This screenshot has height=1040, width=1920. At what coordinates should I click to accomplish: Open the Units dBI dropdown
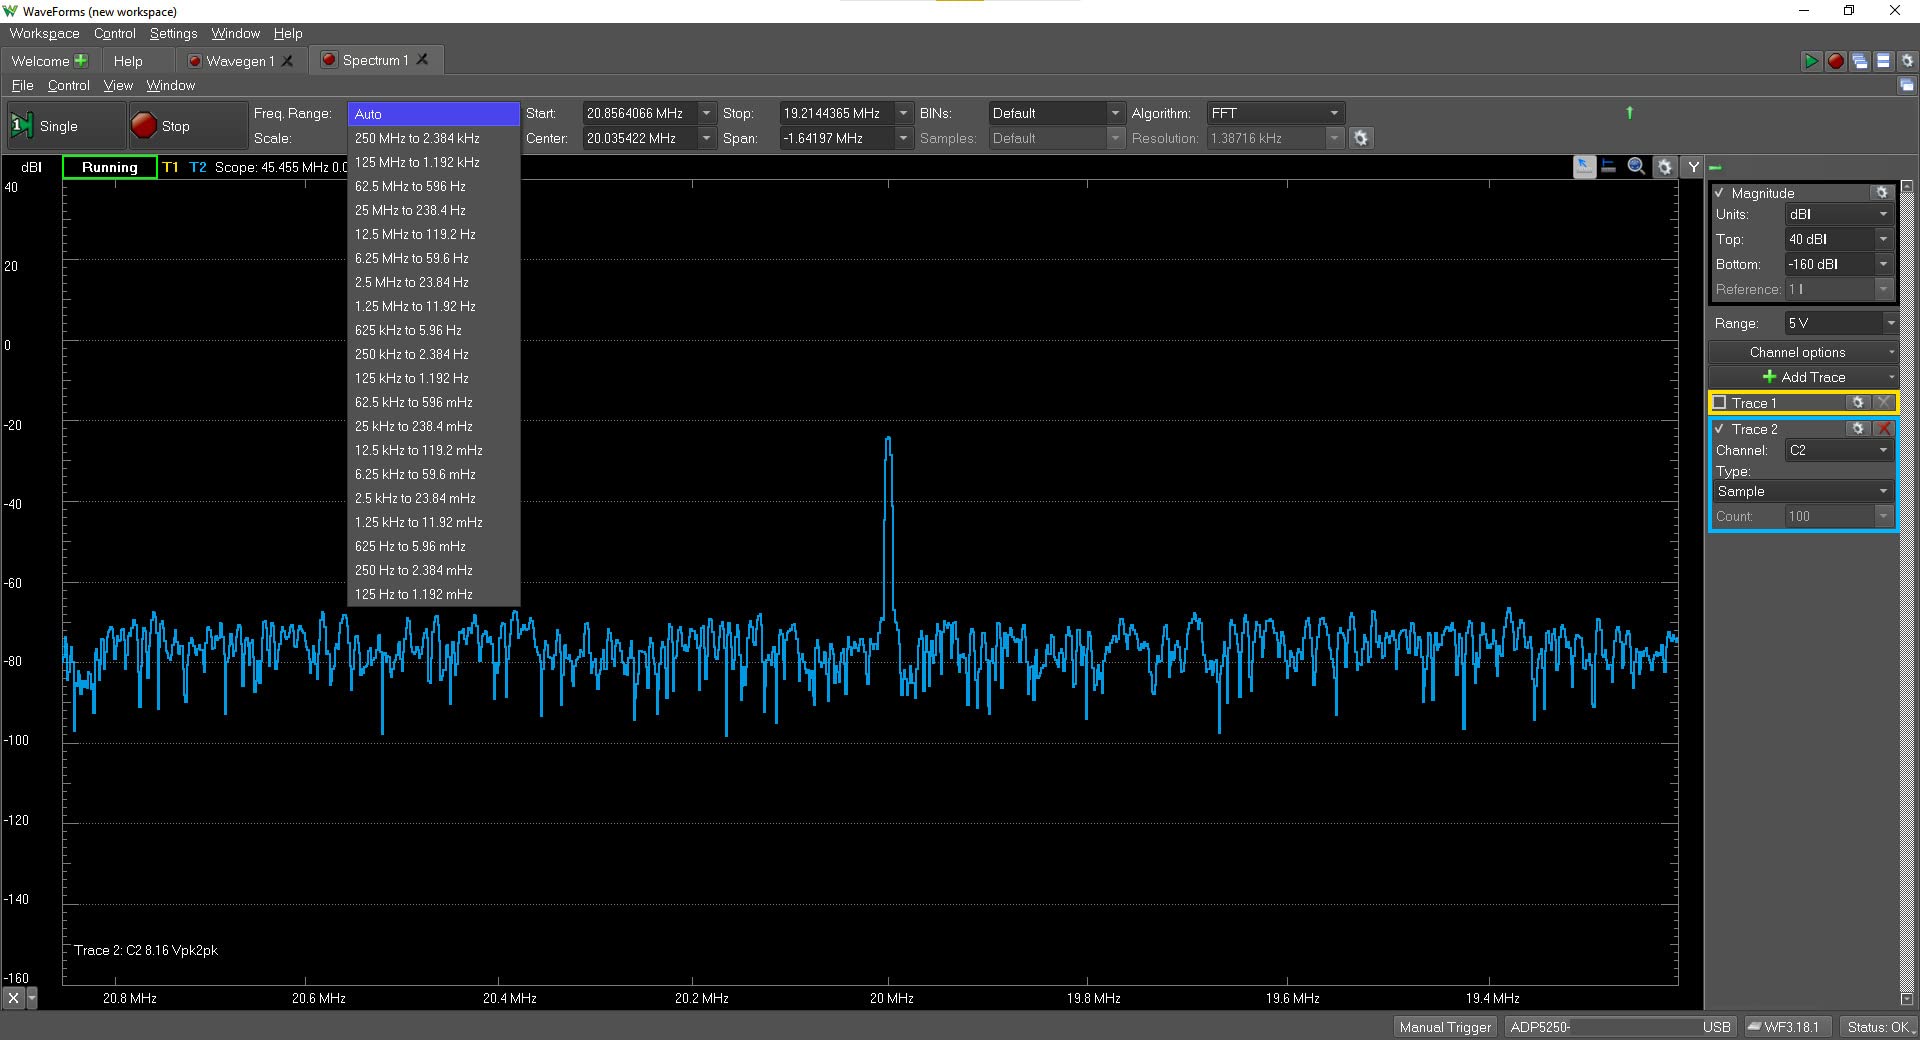(x=1839, y=214)
